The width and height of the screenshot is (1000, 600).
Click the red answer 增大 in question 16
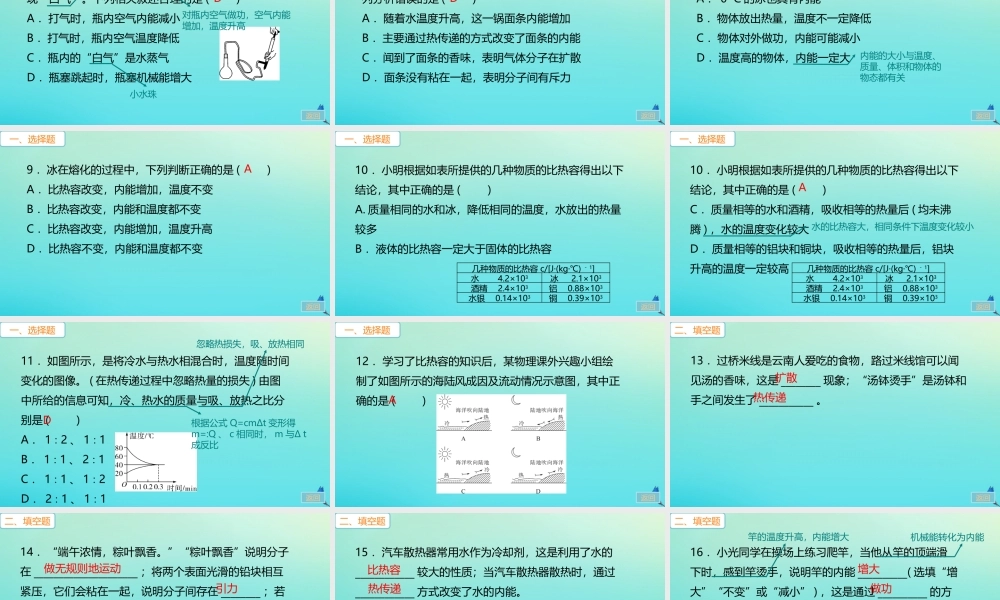869,569
